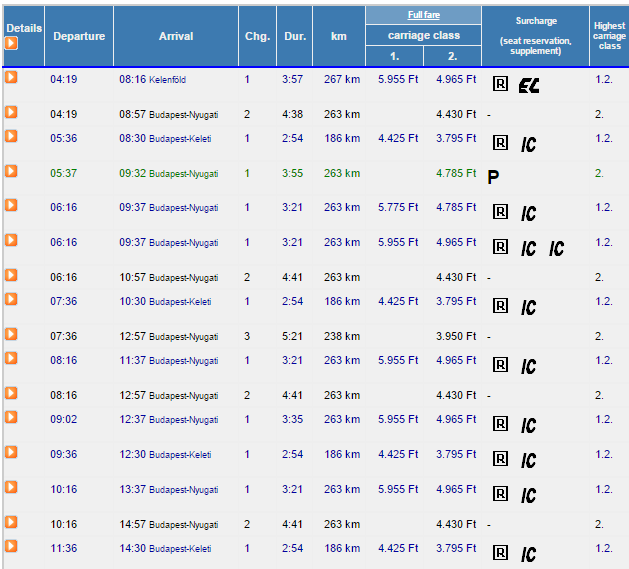
Task: Expand details for the 09:36 to 12:30 connection
Action: (x=11, y=452)
